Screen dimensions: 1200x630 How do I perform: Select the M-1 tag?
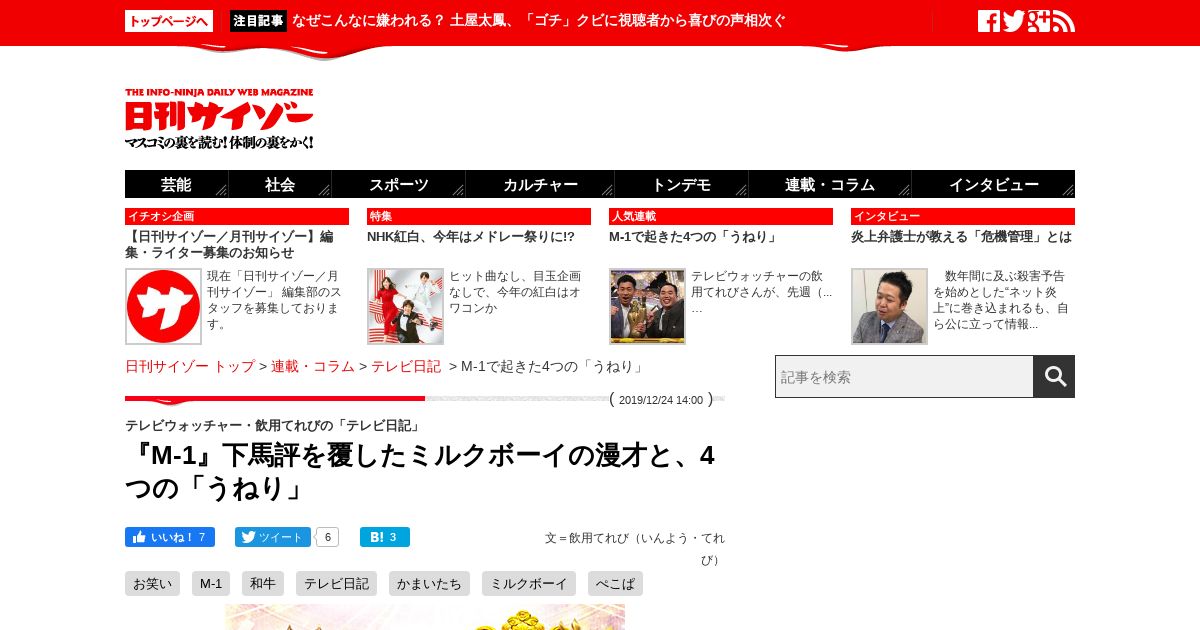click(x=211, y=584)
